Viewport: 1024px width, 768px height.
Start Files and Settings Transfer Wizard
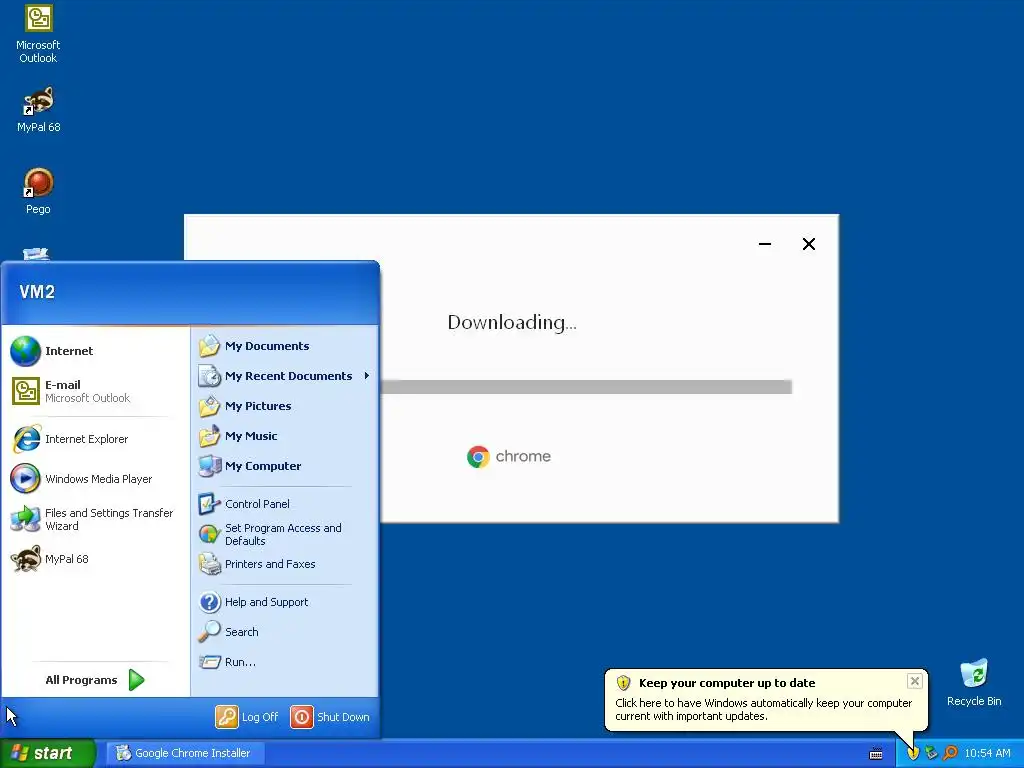95,519
